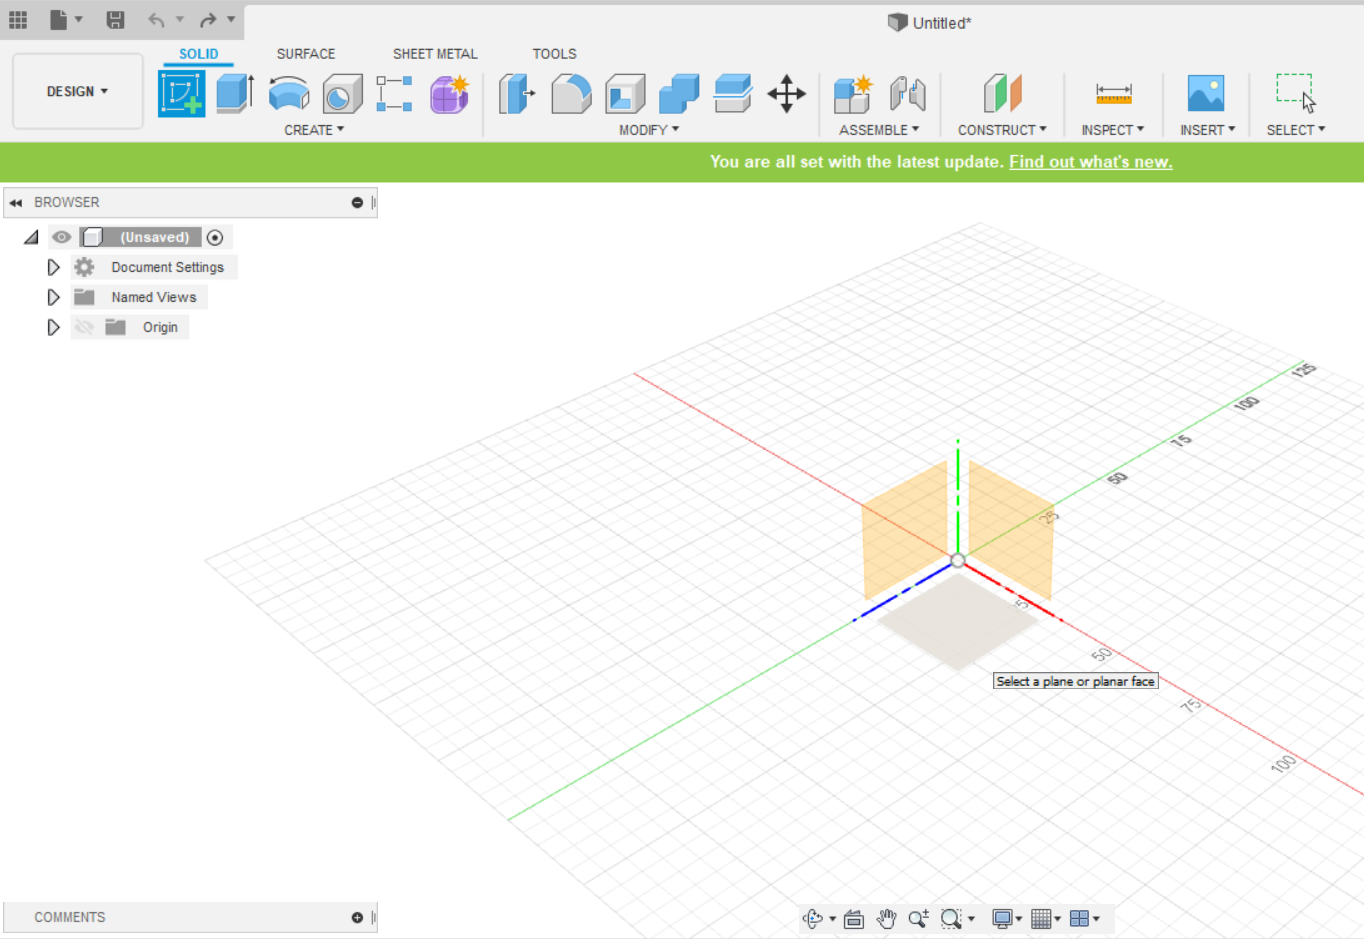This screenshot has width=1364, height=939.
Task: Open the Viewports layout icon
Action: 1080,919
